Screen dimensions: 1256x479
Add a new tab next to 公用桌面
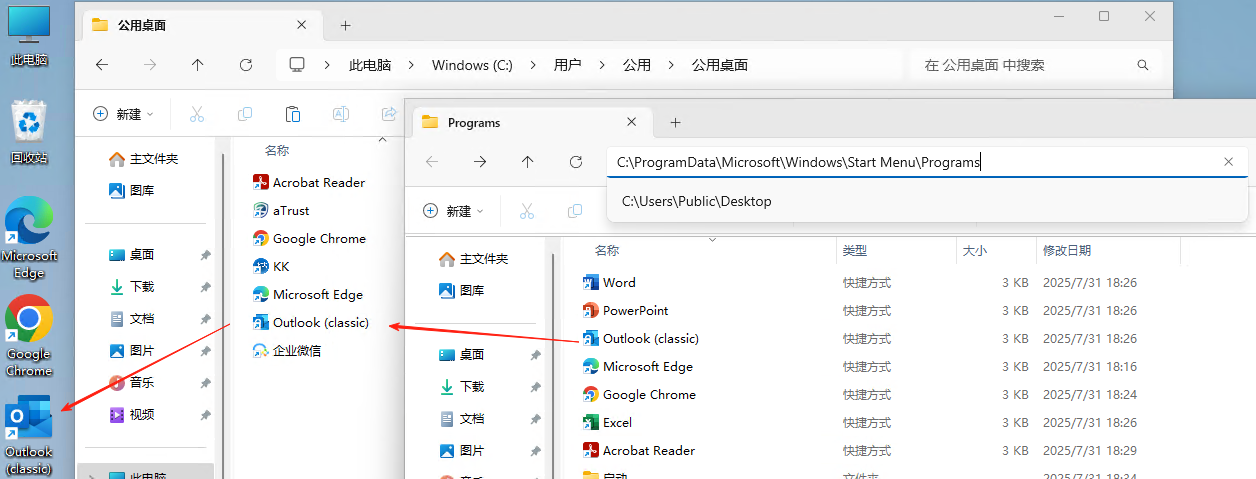pos(346,26)
